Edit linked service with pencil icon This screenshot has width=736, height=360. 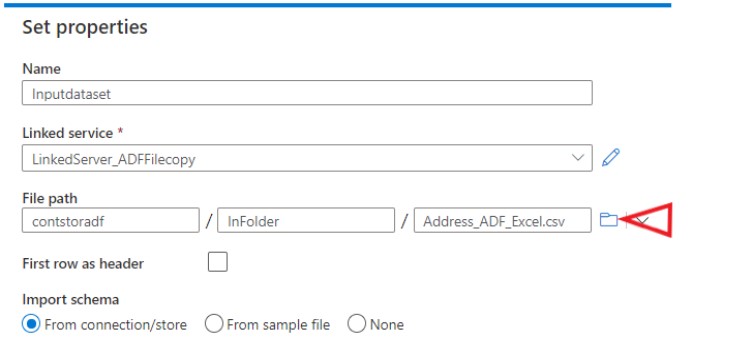pos(611,158)
